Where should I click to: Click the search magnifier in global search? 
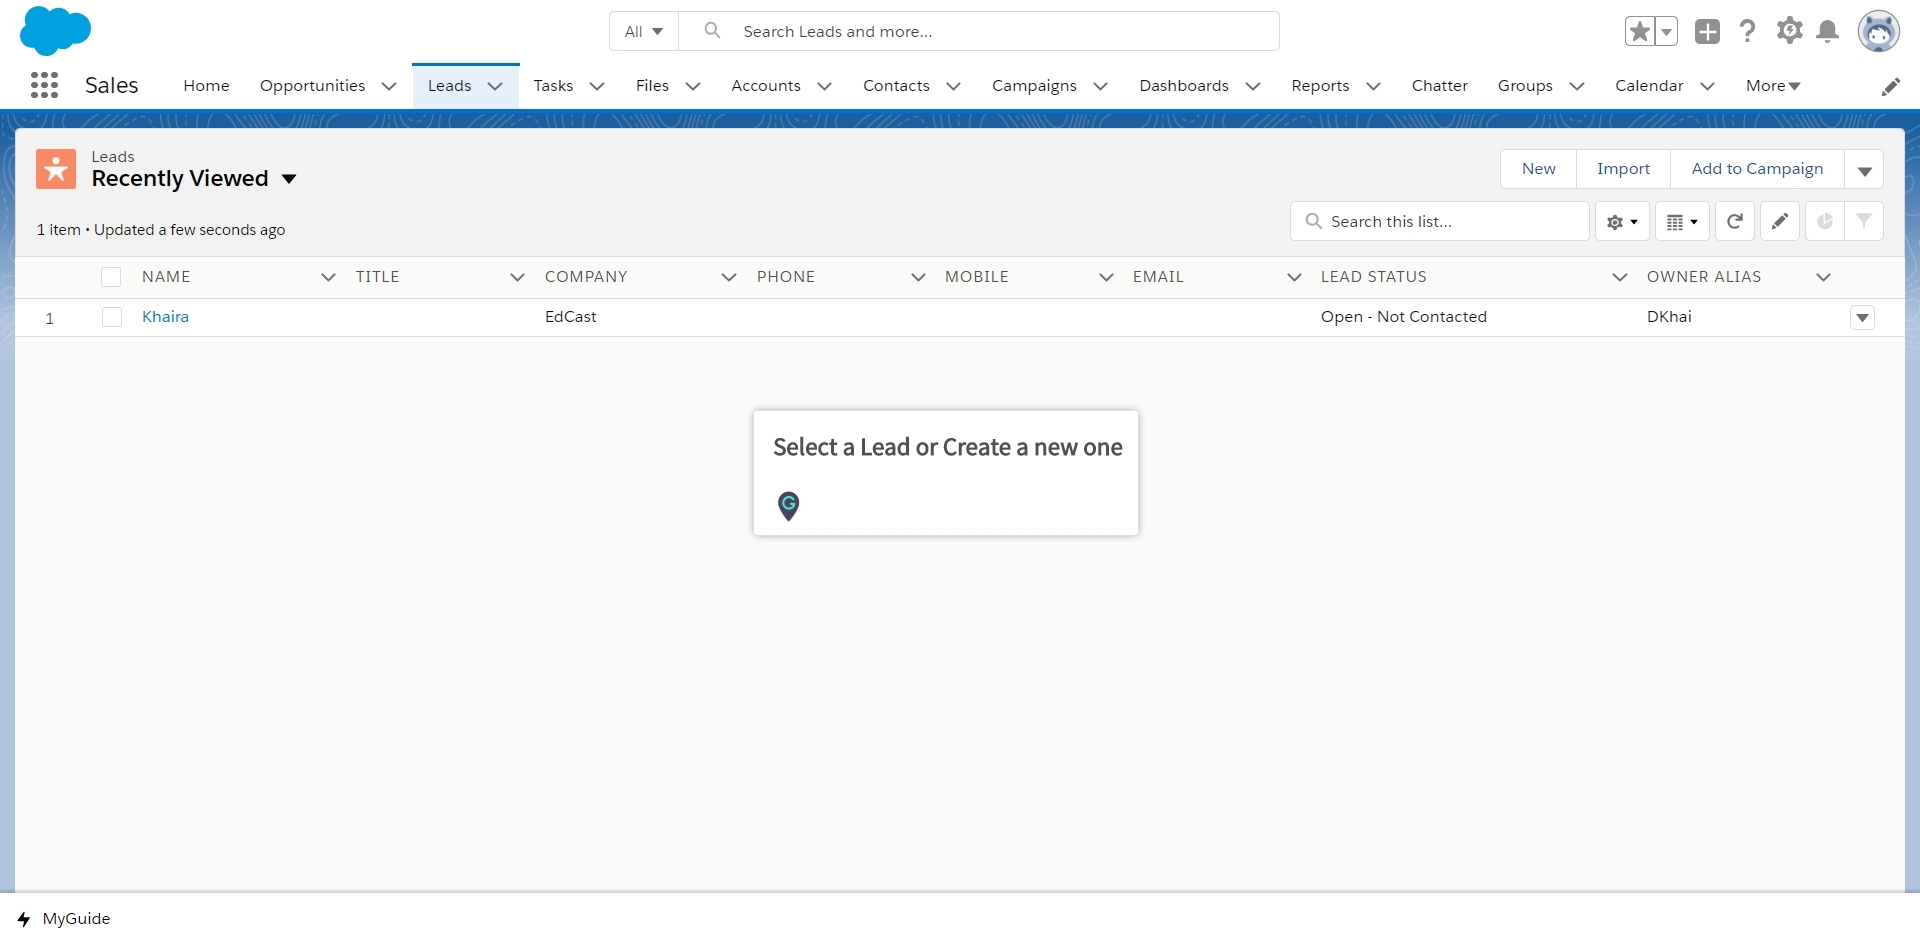[712, 31]
